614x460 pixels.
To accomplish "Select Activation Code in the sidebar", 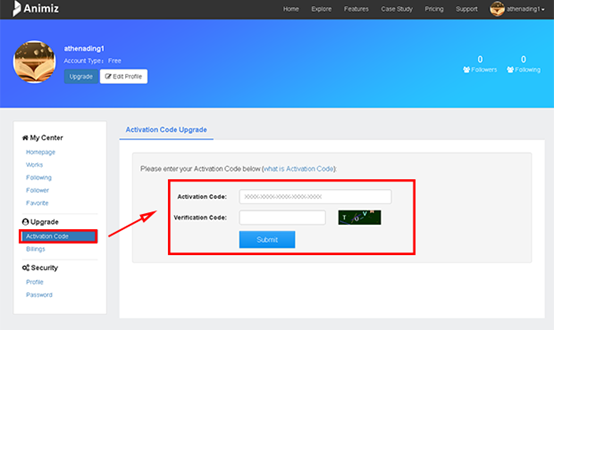I will coord(58,236).
